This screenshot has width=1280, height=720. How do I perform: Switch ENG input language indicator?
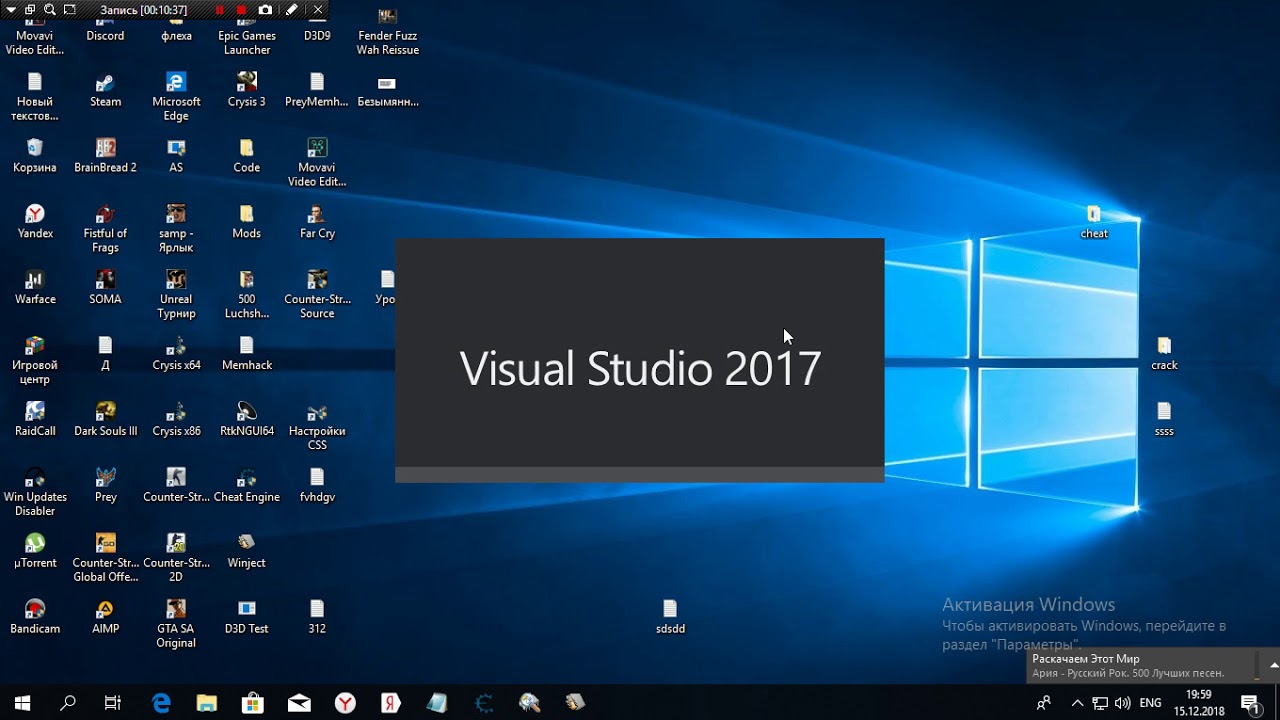[1151, 703]
